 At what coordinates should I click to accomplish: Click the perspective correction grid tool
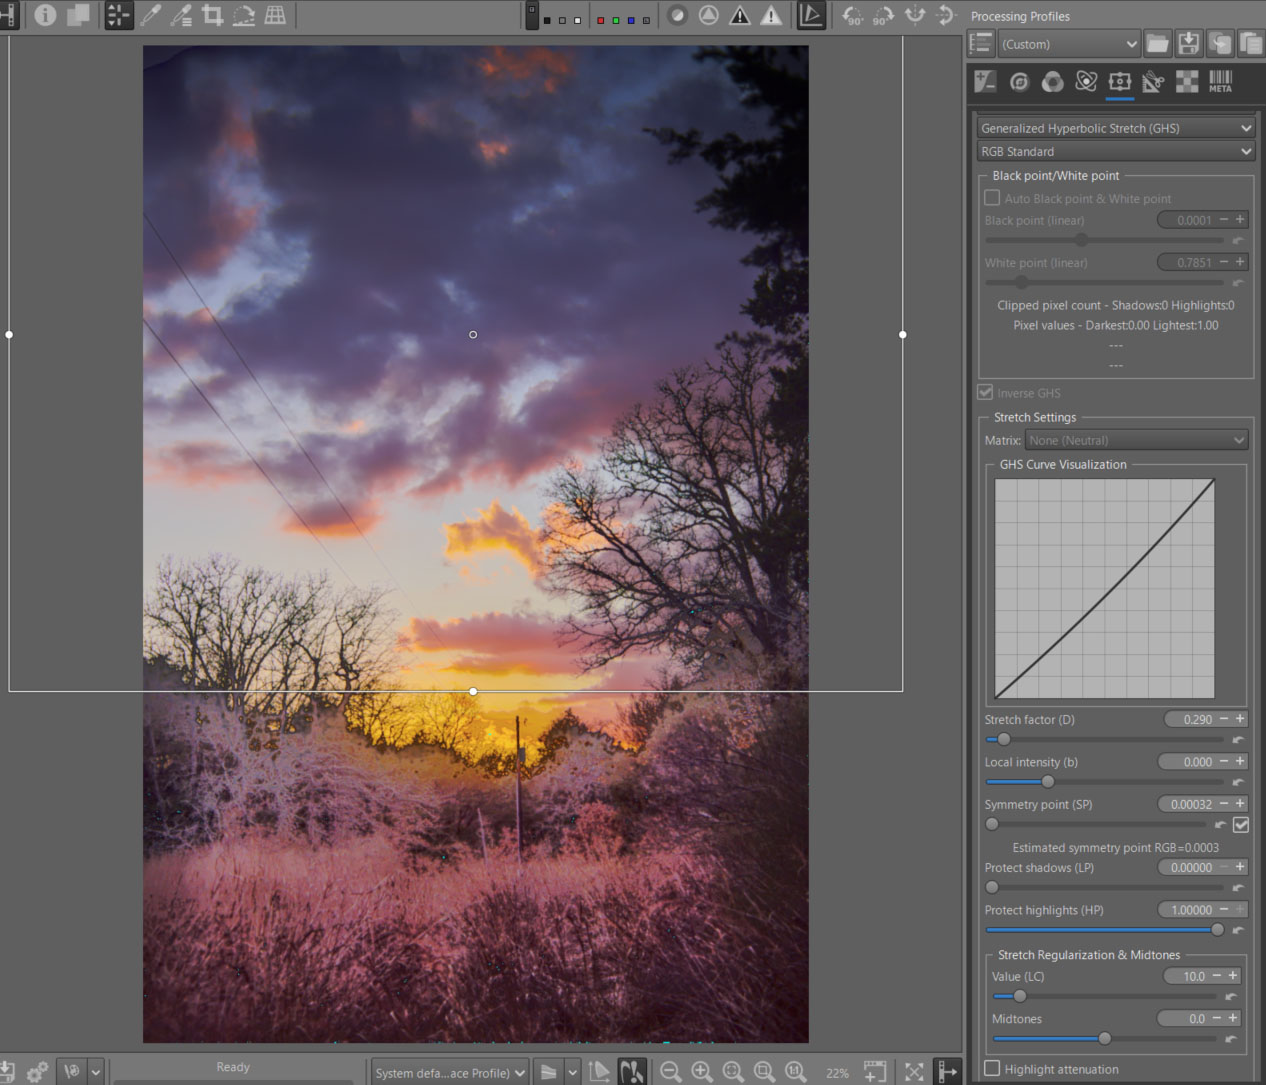[275, 15]
